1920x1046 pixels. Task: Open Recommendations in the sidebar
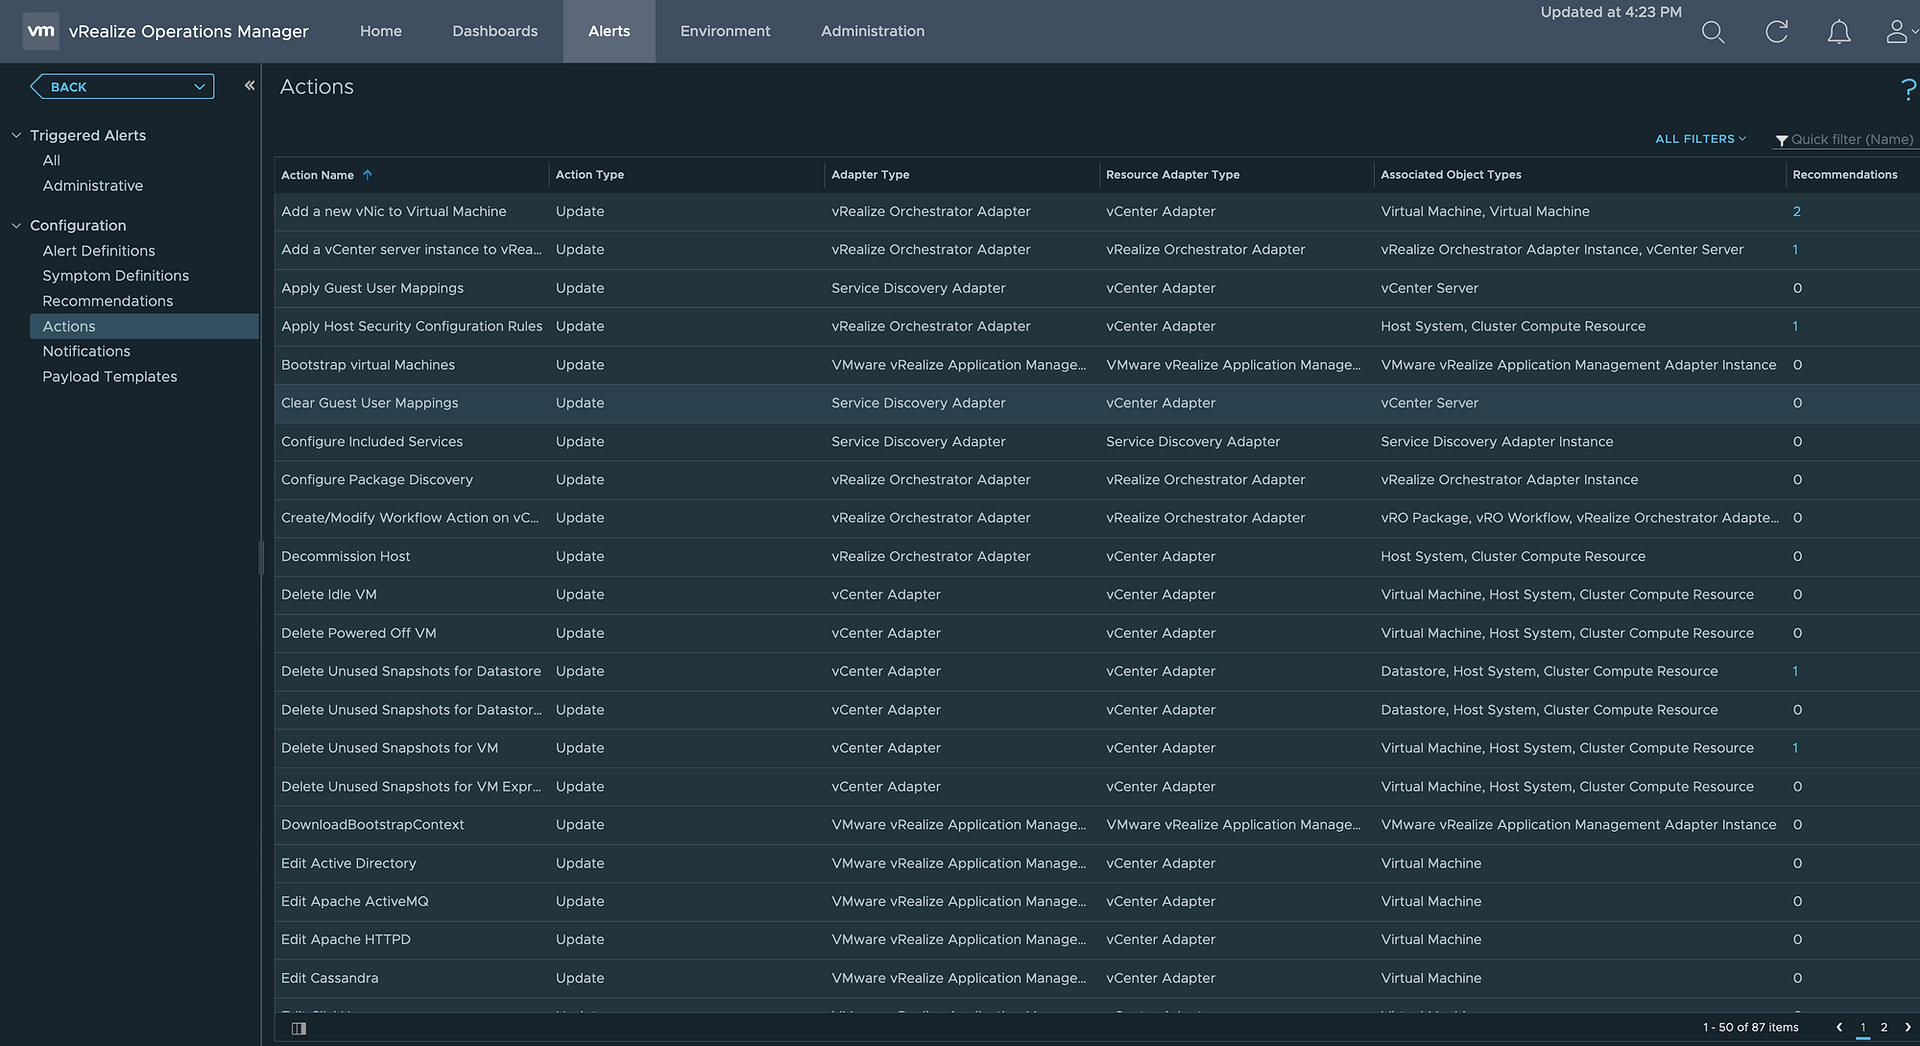click(108, 301)
